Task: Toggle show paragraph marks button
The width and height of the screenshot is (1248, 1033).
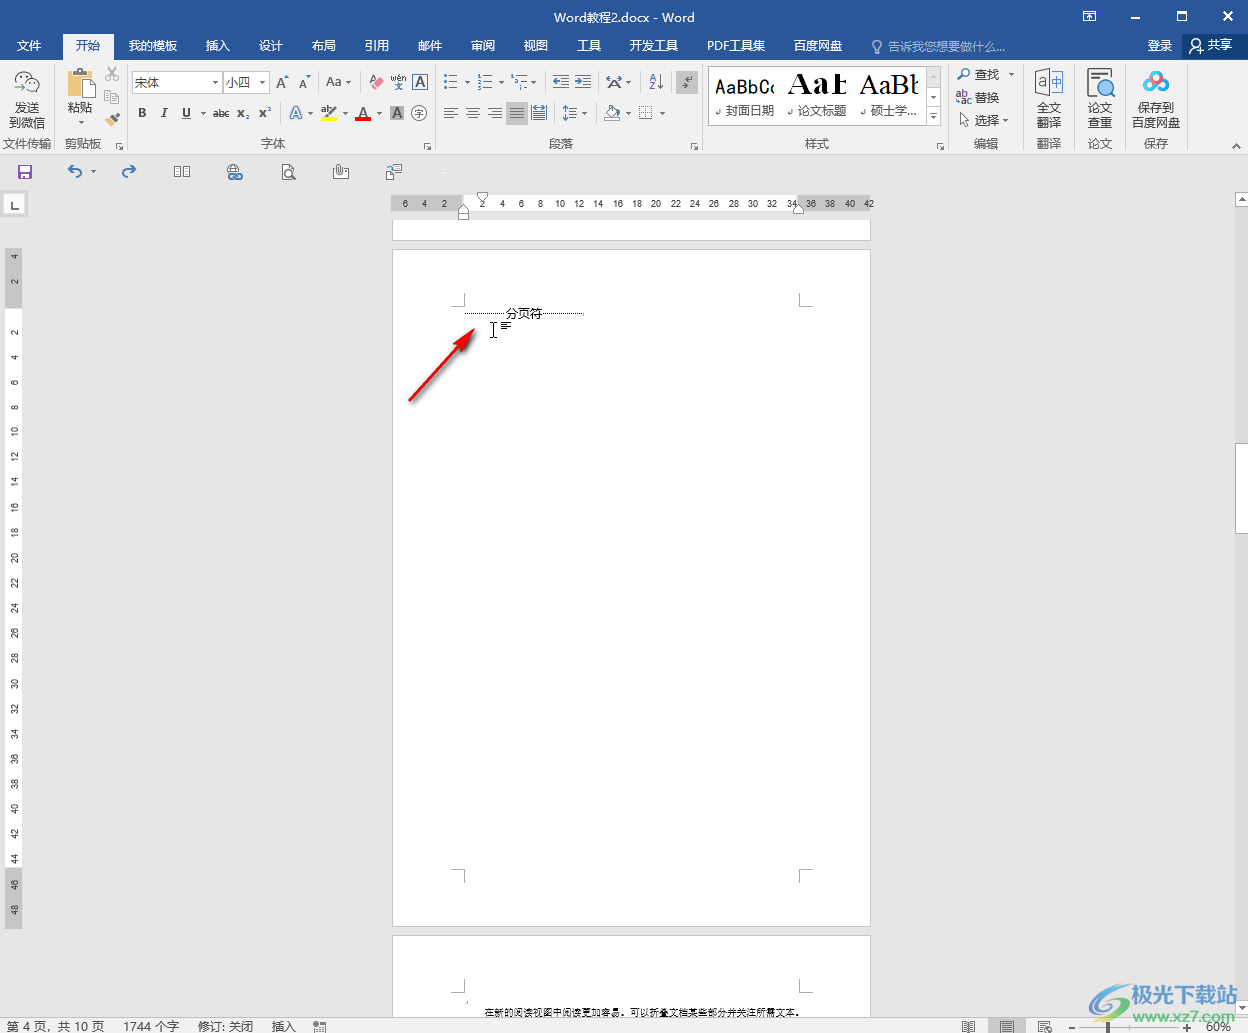Action: click(687, 82)
